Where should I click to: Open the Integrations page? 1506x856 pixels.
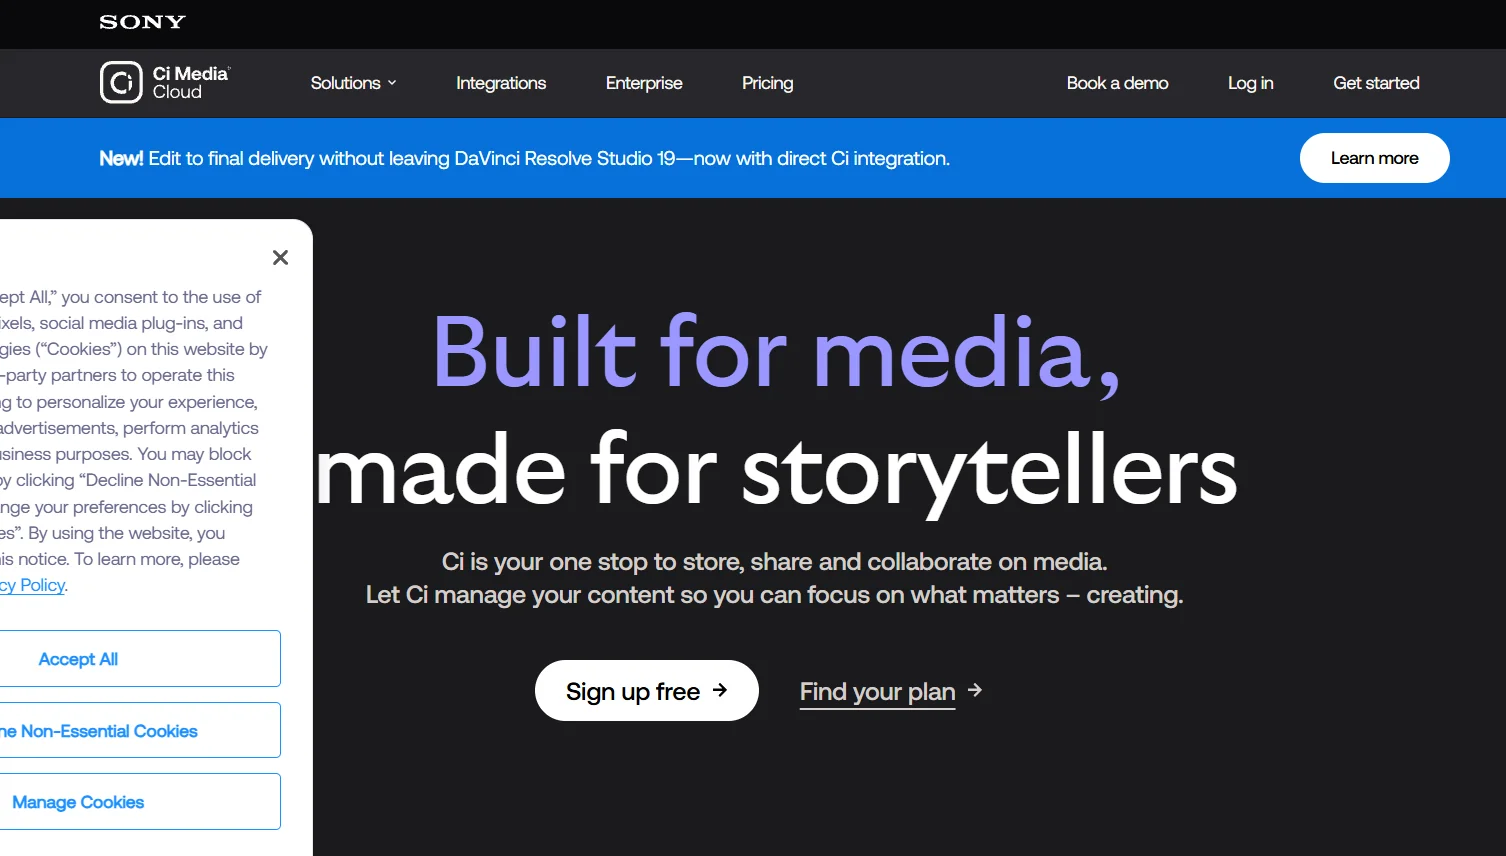[x=501, y=83]
